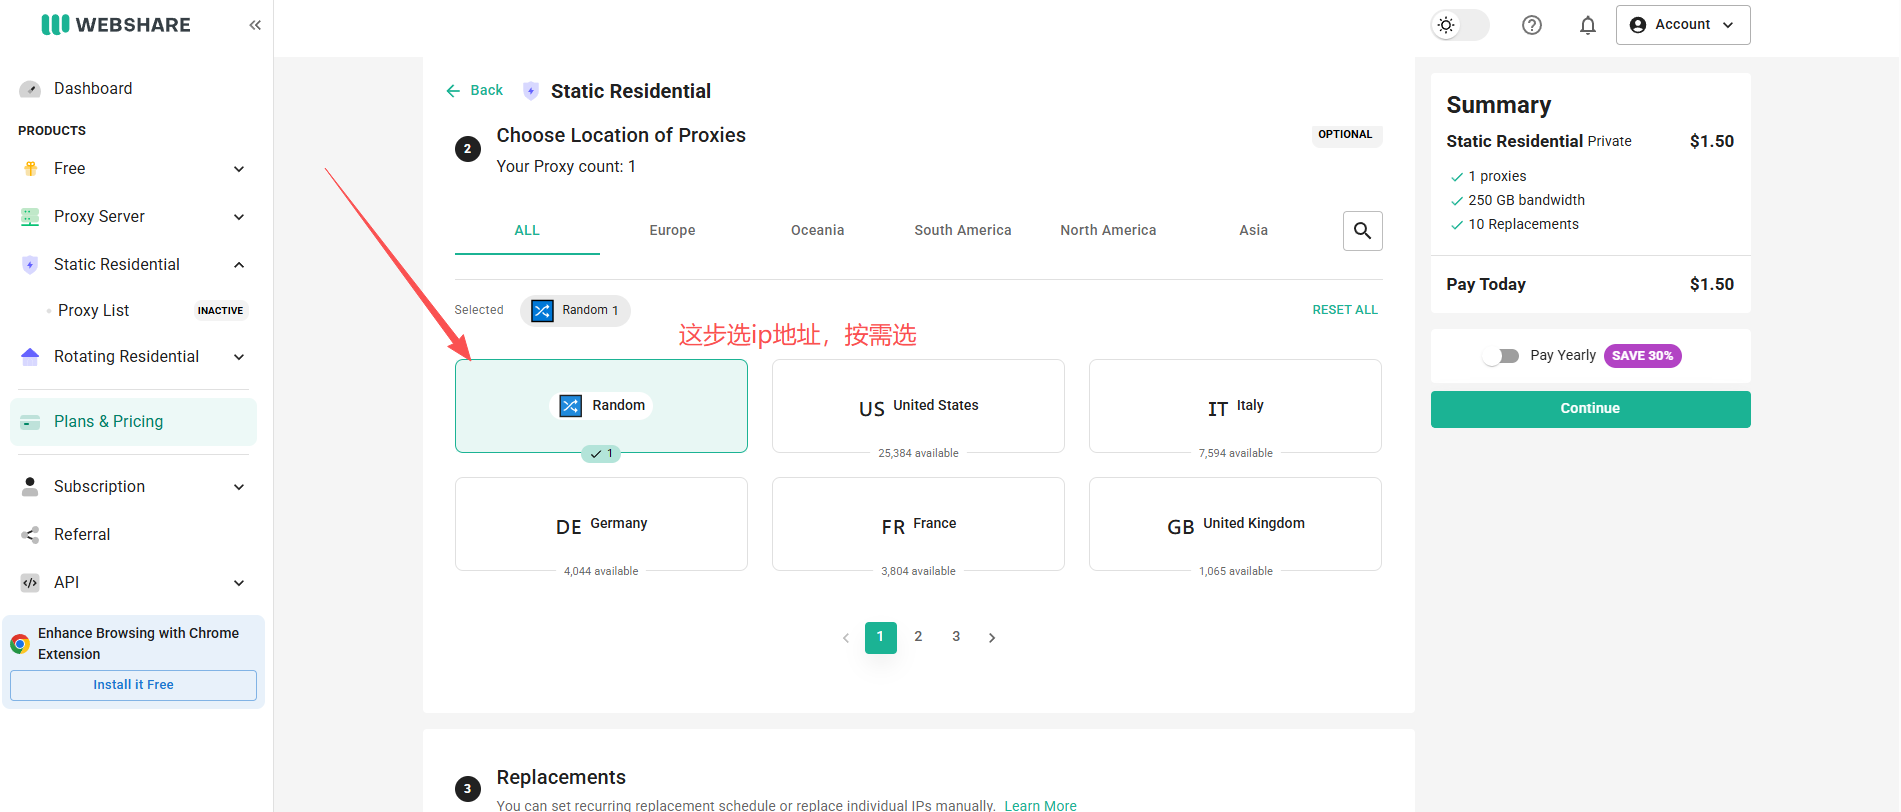Screen dimensions: 1901x812
Task: Open the Account dropdown
Action: [1683, 25]
